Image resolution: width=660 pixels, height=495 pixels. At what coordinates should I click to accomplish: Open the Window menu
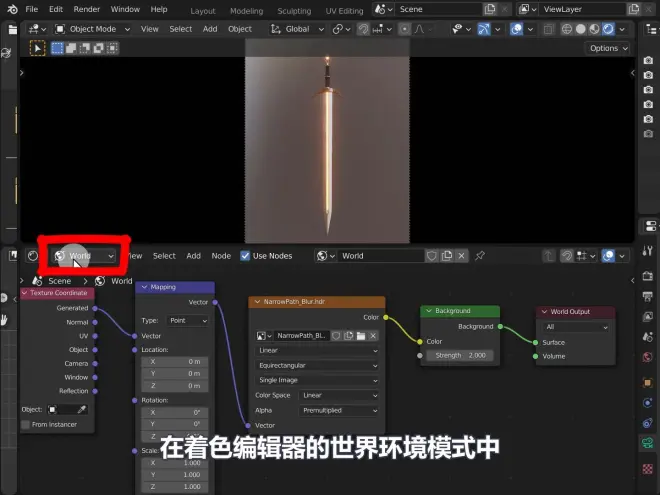click(x=125, y=9)
